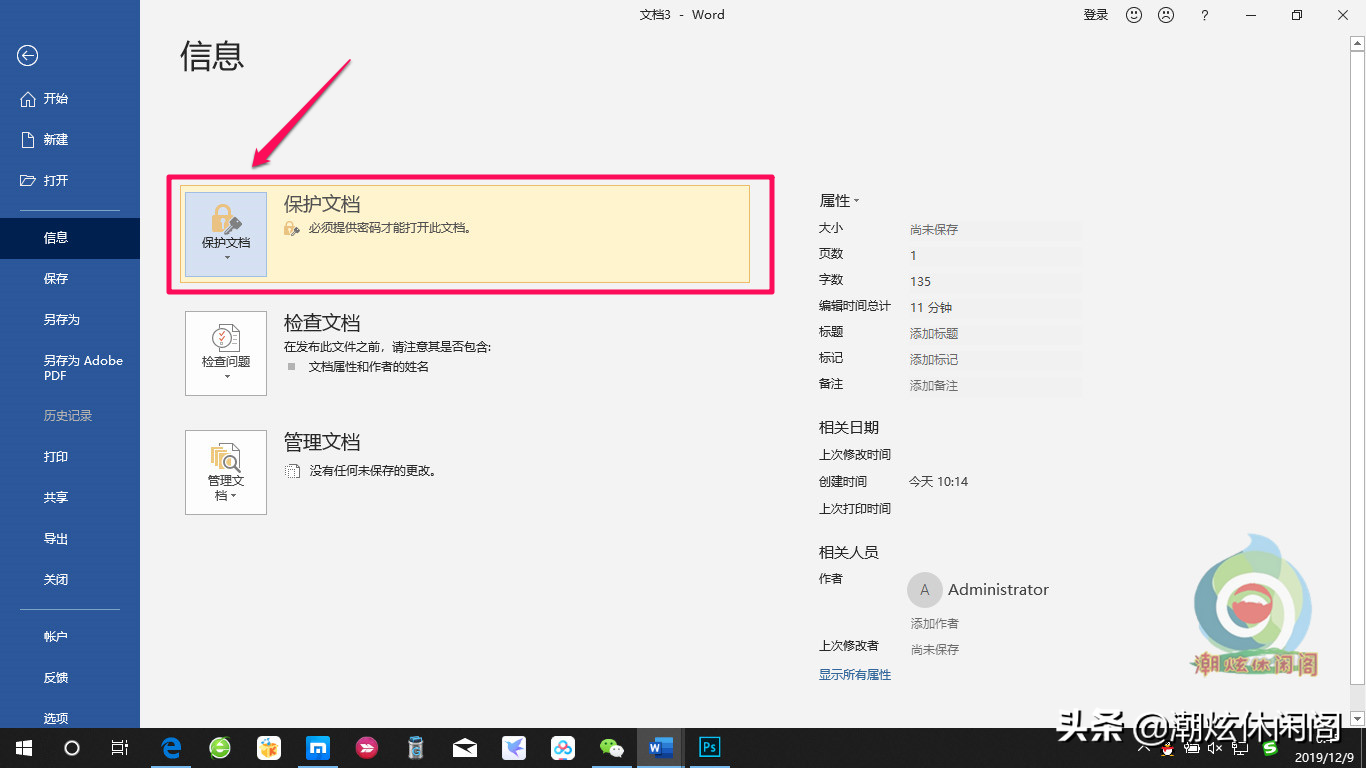The width and height of the screenshot is (1366, 768).
Task: Click the 添加标题 field
Action: (995, 333)
